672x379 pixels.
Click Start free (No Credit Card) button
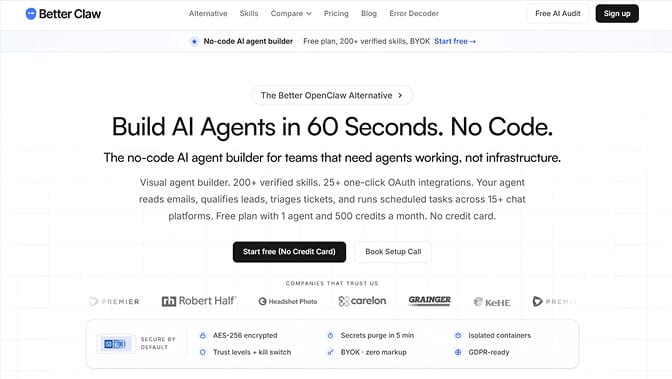click(x=289, y=252)
